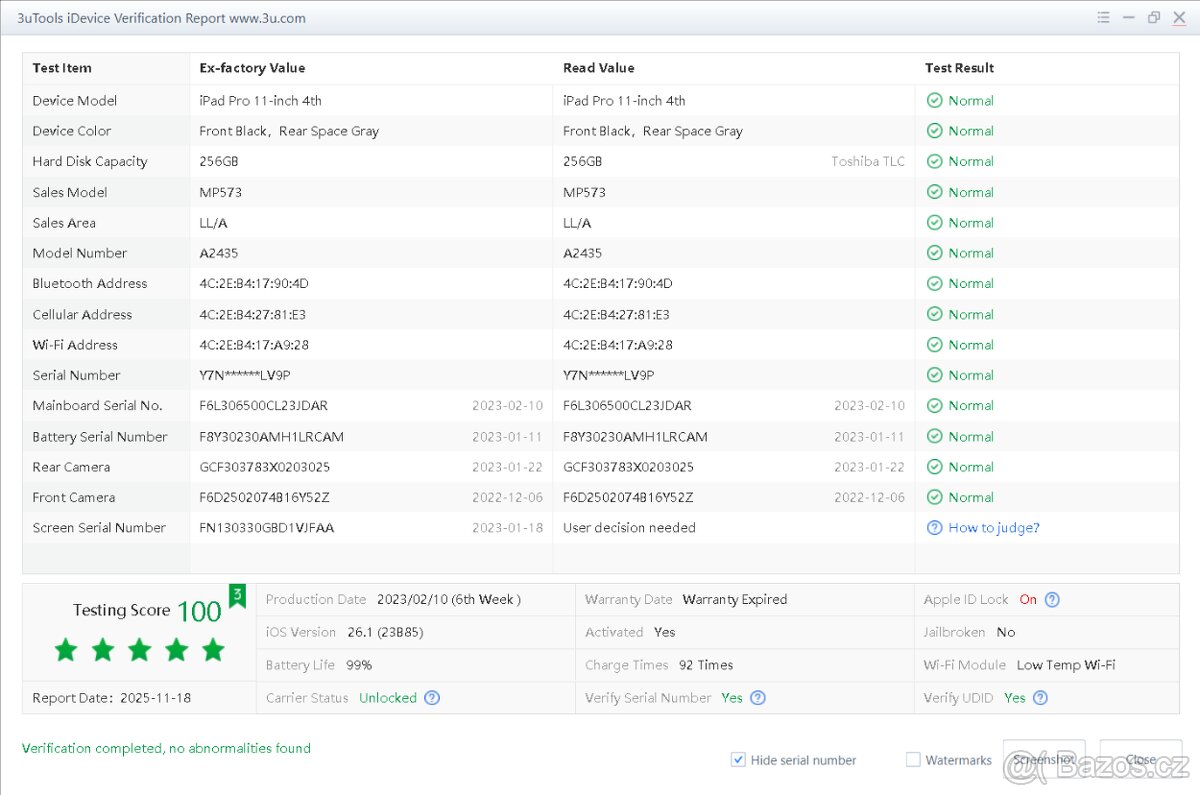The image size is (1200, 795).
Task: Click the question icon in Screen Serial Number row
Action: [934, 528]
